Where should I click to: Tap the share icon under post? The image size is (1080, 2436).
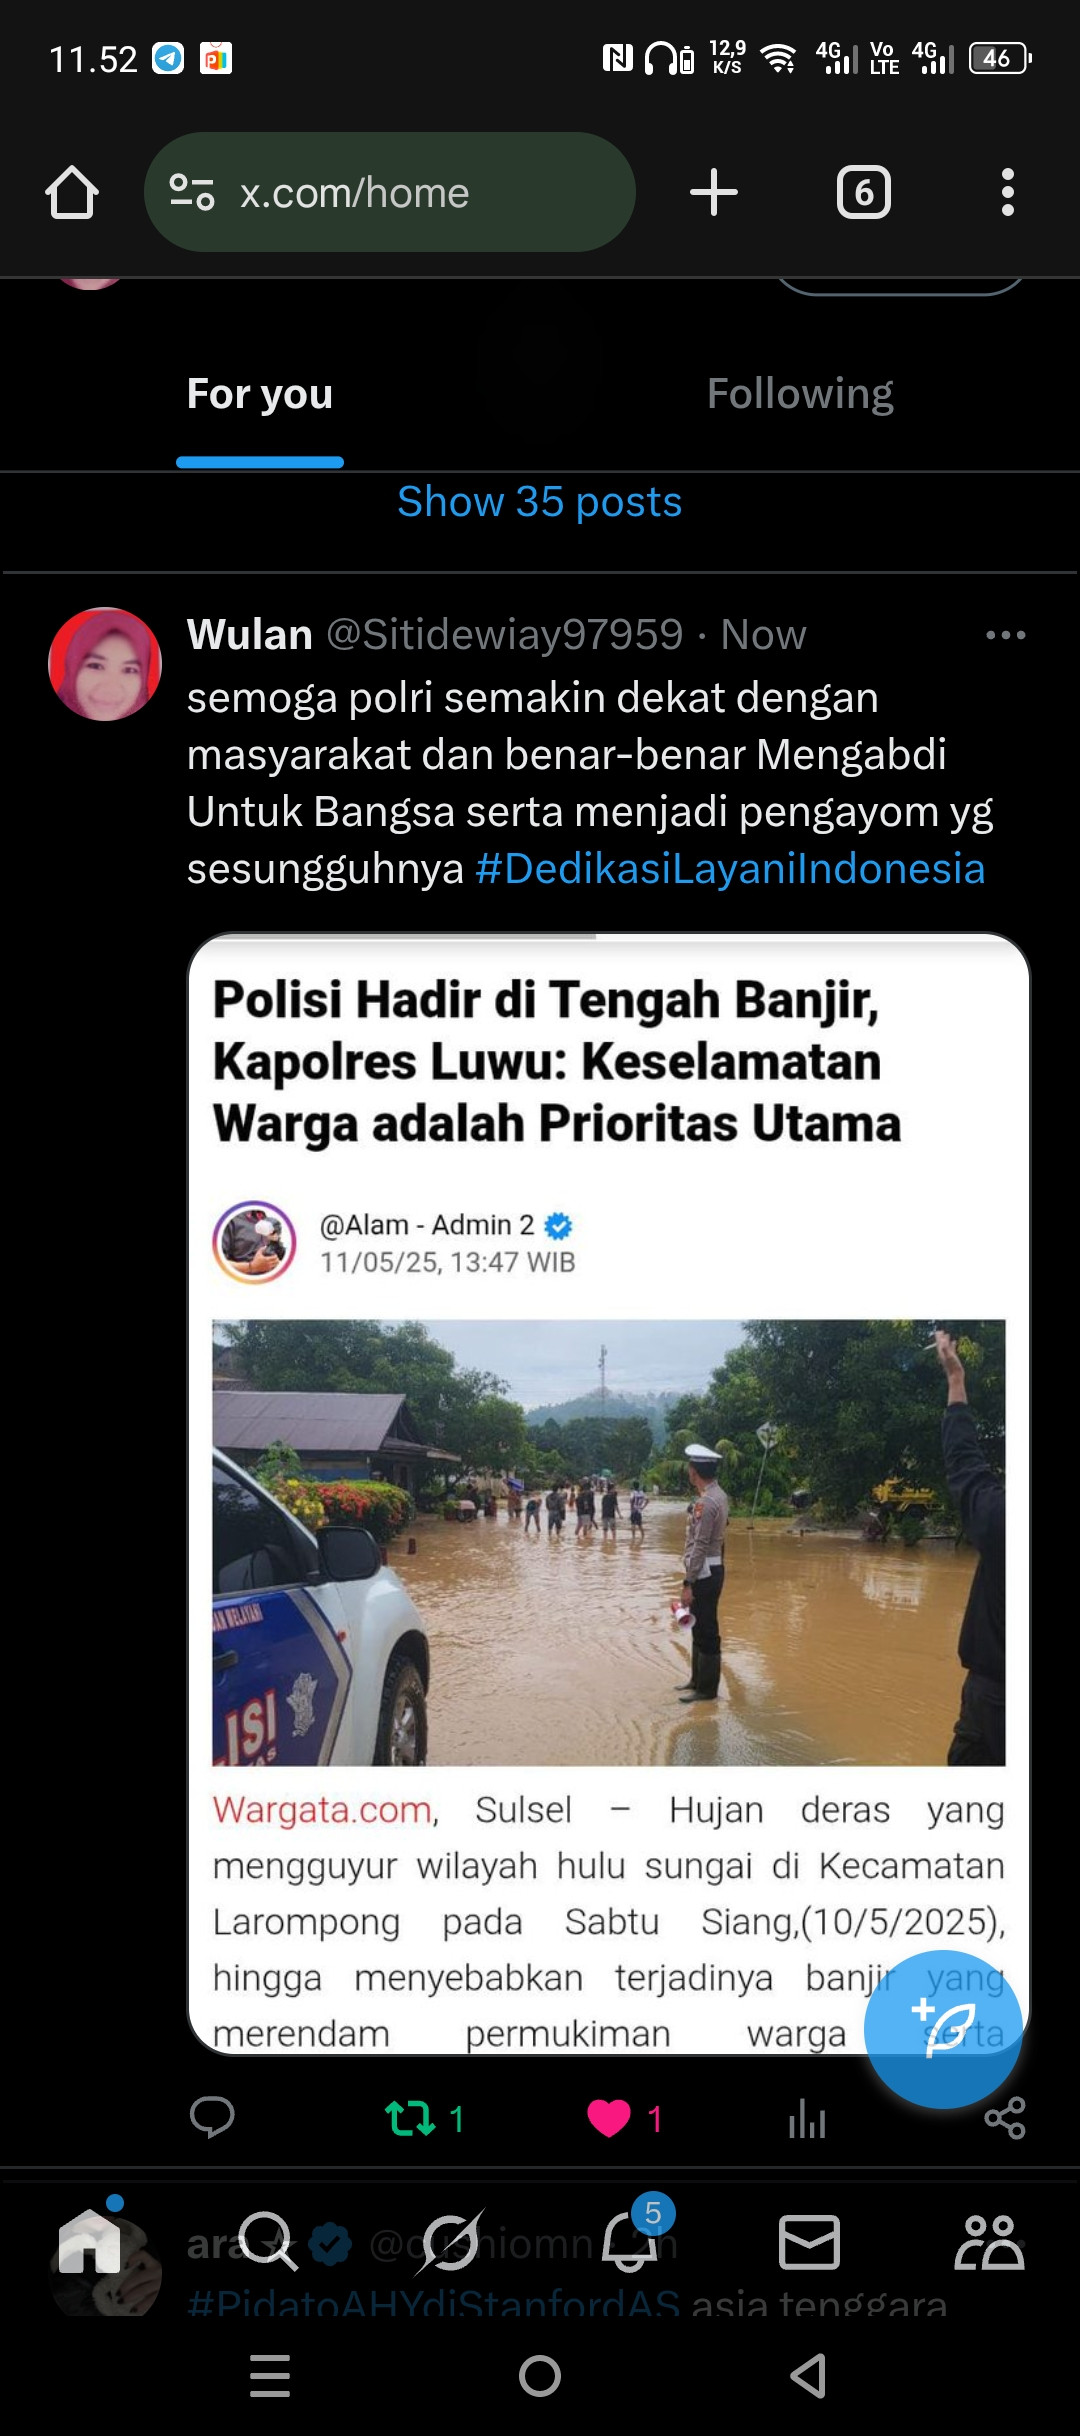point(1005,2118)
